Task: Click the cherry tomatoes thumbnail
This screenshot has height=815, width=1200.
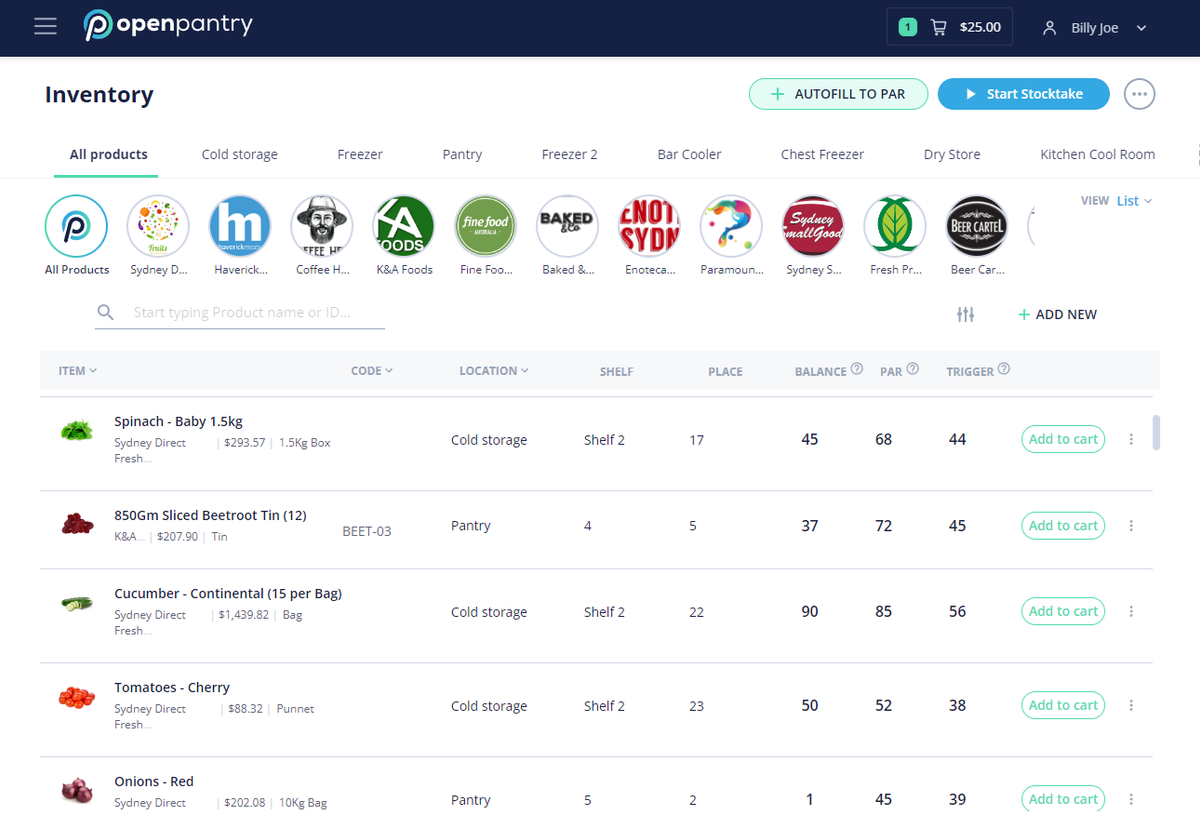Action: point(76,698)
